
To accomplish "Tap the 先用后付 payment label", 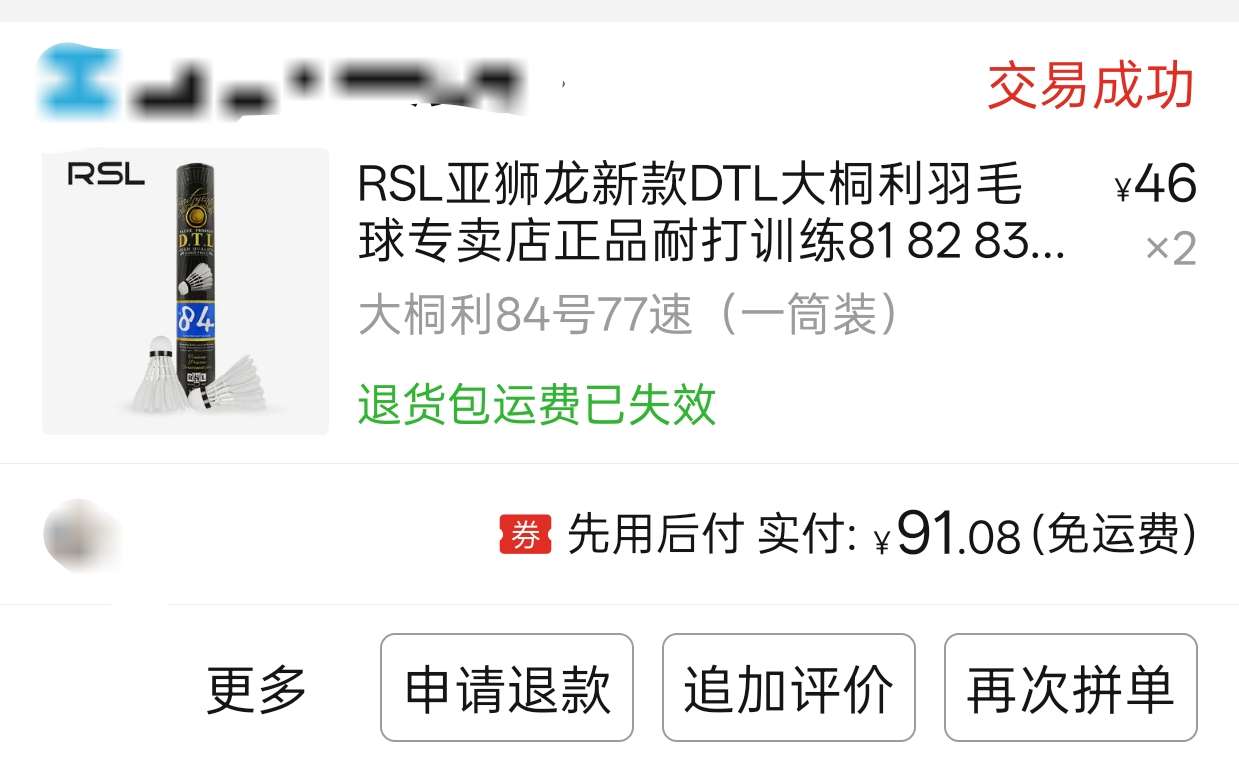I will (x=655, y=535).
